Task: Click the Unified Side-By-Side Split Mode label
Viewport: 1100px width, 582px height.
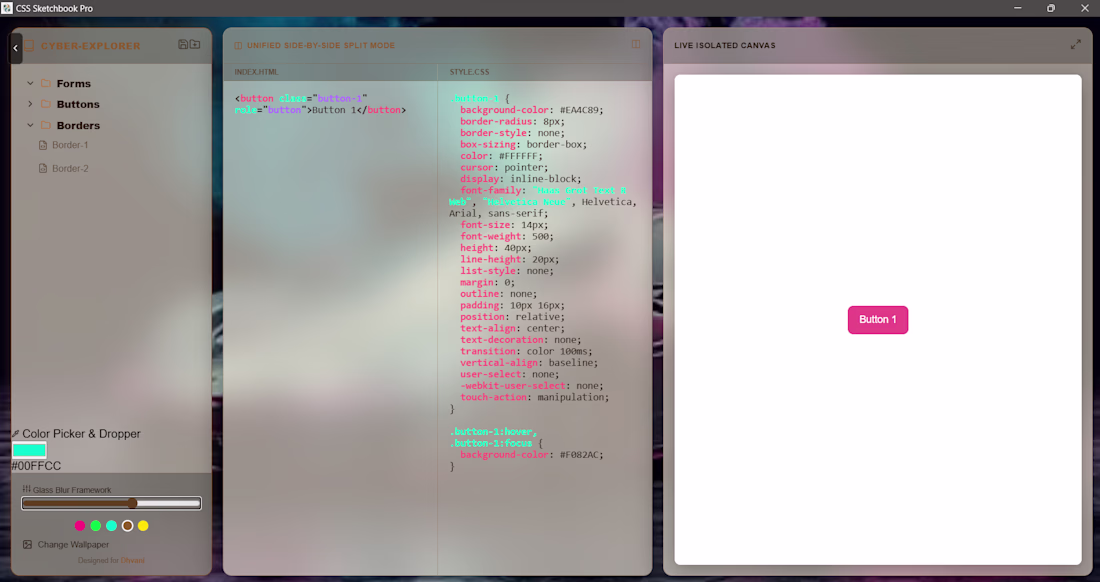Action: click(321, 46)
